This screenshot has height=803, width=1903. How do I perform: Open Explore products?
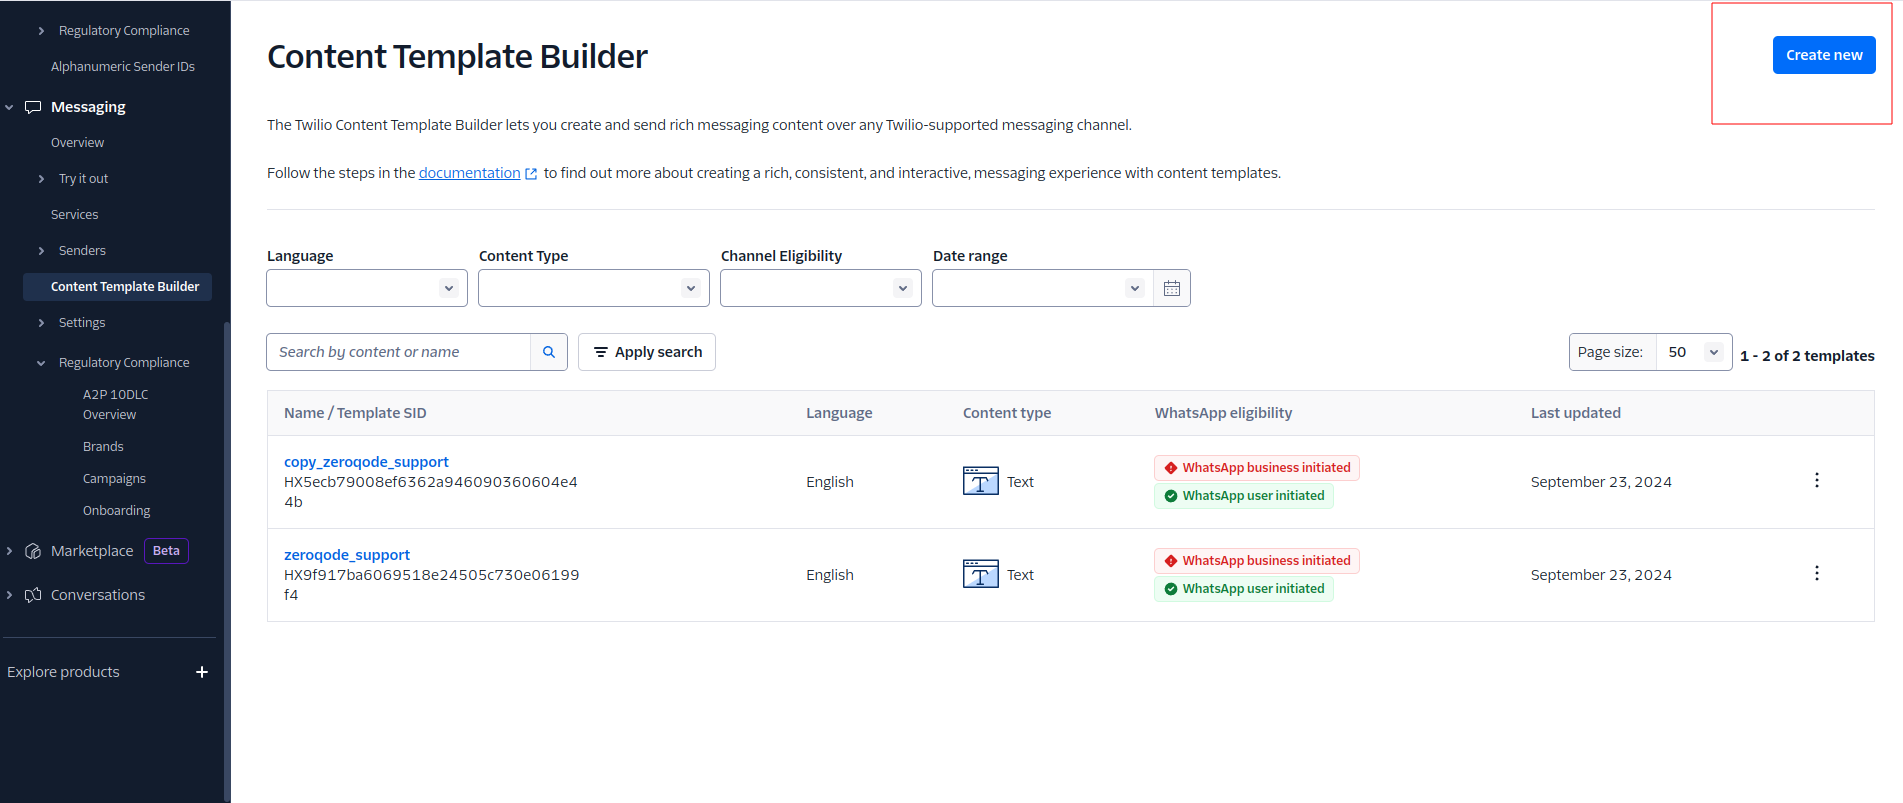pyautogui.click(x=63, y=672)
